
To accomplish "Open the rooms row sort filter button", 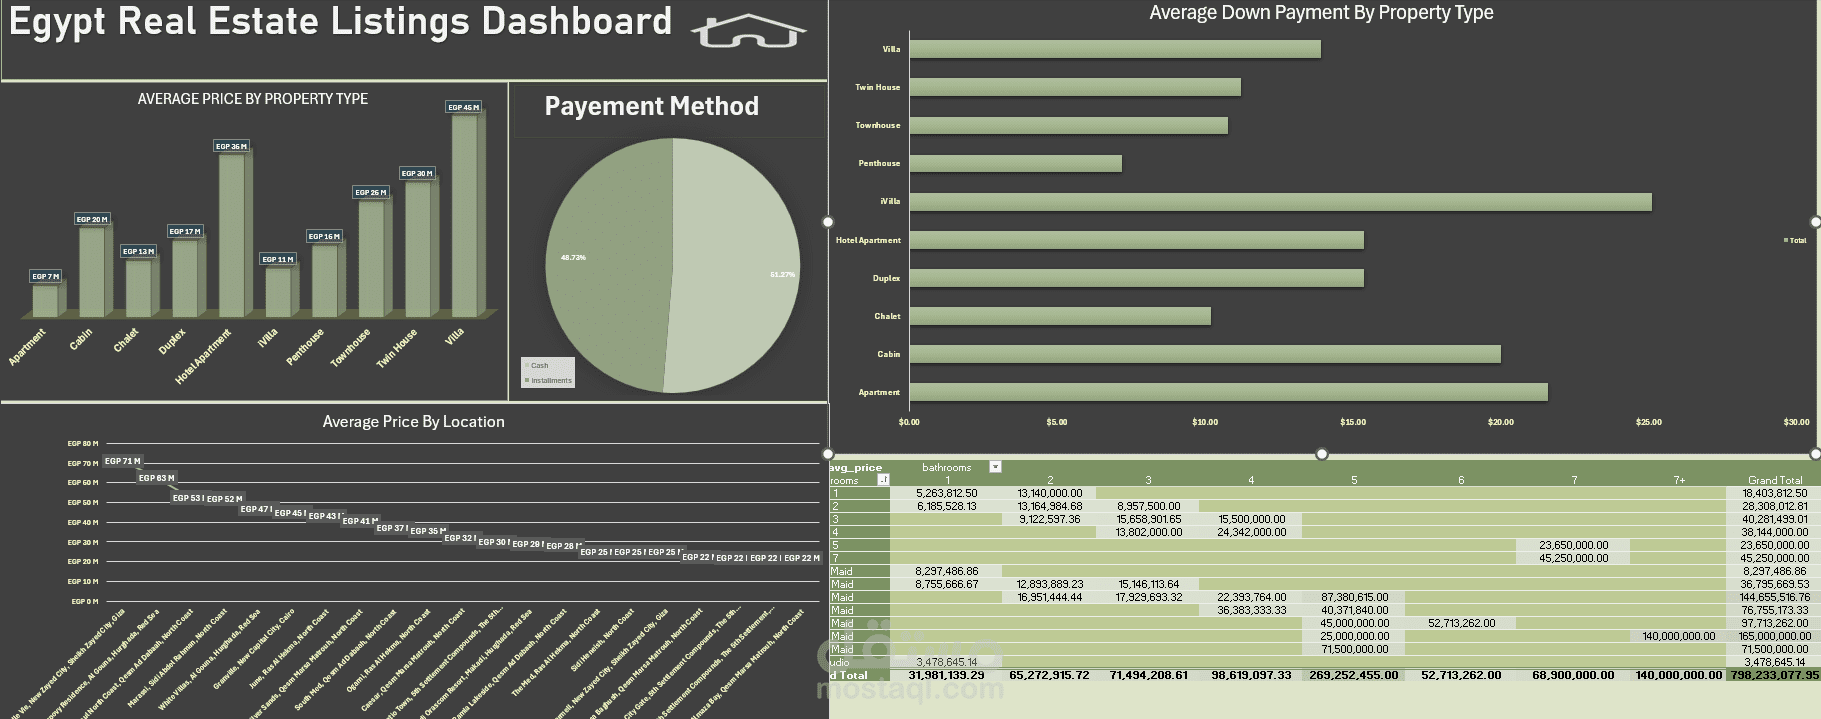I will (x=883, y=480).
